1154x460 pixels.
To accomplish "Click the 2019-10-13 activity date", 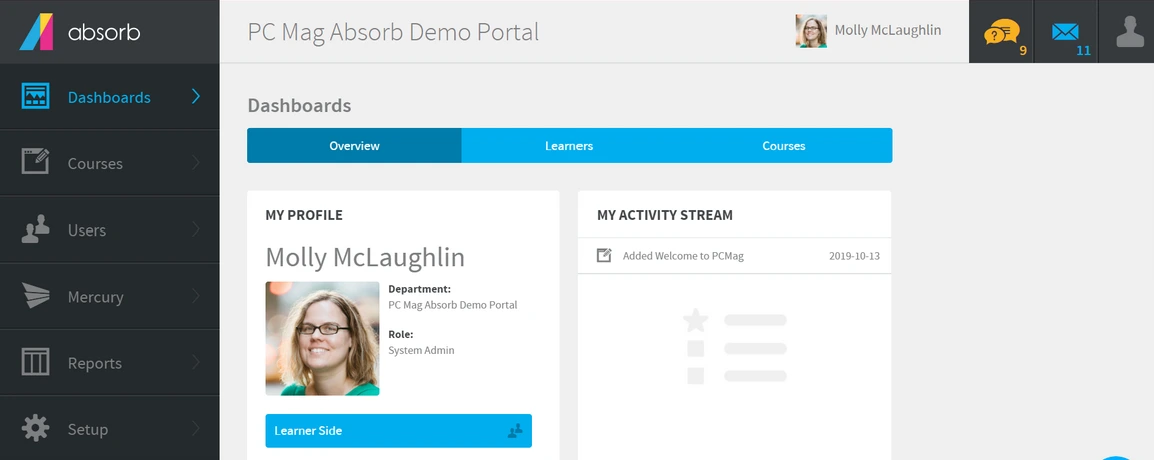I will 854,256.
